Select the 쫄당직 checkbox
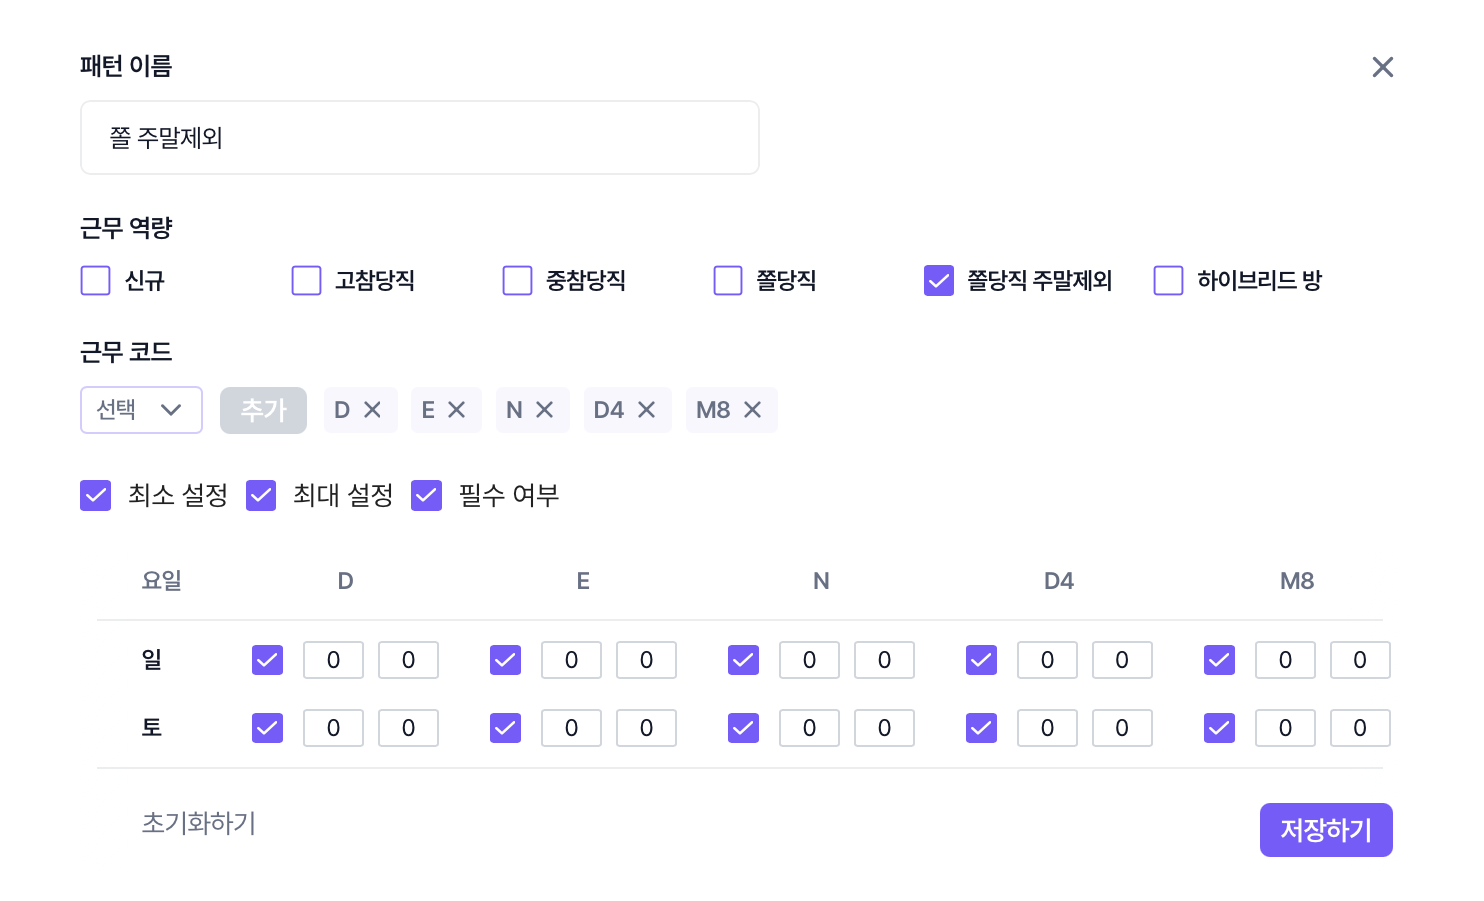1484x901 pixels. coord(728,281)
